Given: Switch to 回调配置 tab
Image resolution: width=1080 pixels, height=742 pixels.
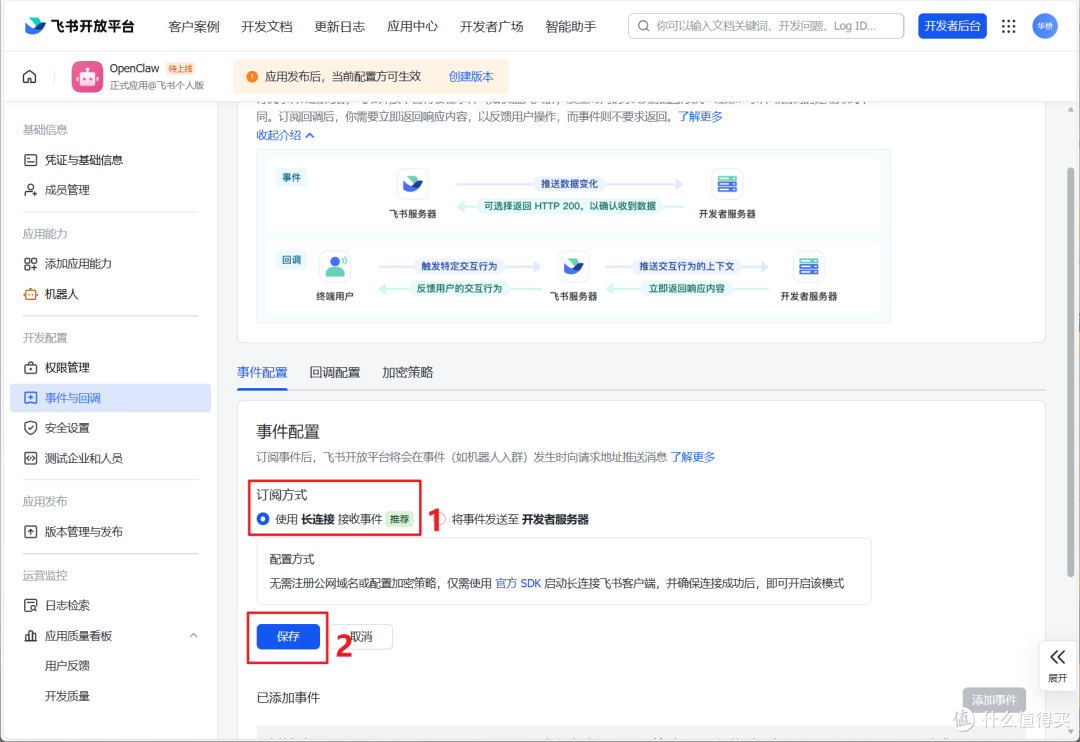Looking at the screenshot, I should tap(335, 373).
